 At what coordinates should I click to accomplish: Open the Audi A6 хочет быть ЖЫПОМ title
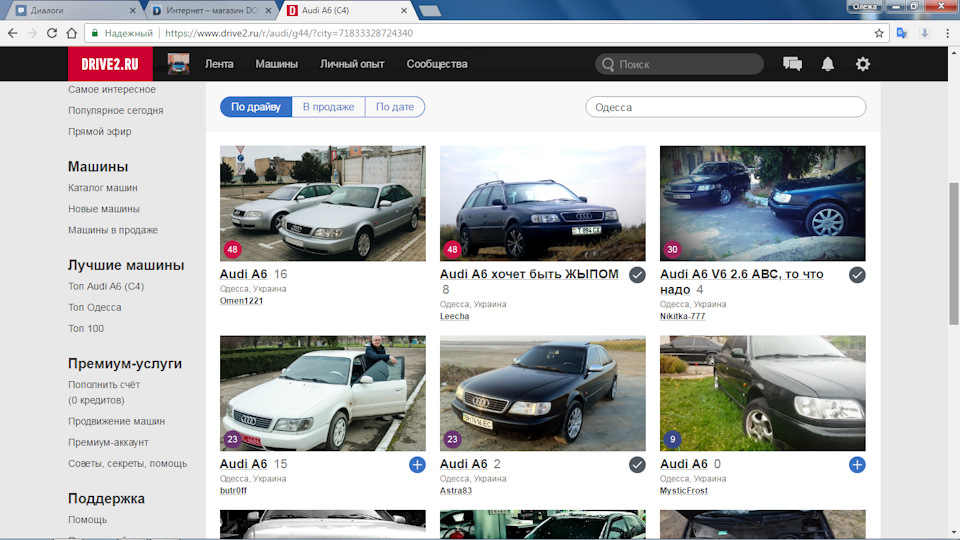[529, 274]
